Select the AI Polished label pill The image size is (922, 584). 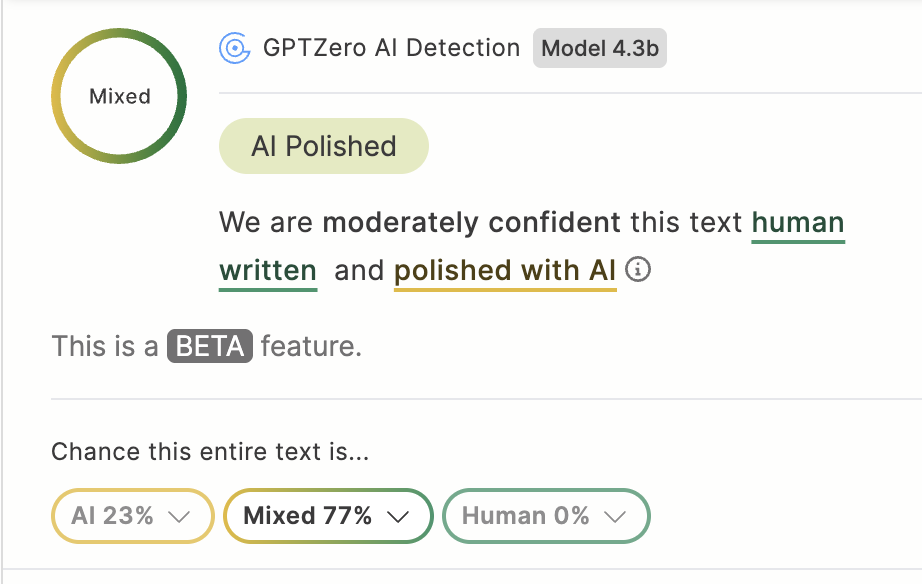[324, 146]
